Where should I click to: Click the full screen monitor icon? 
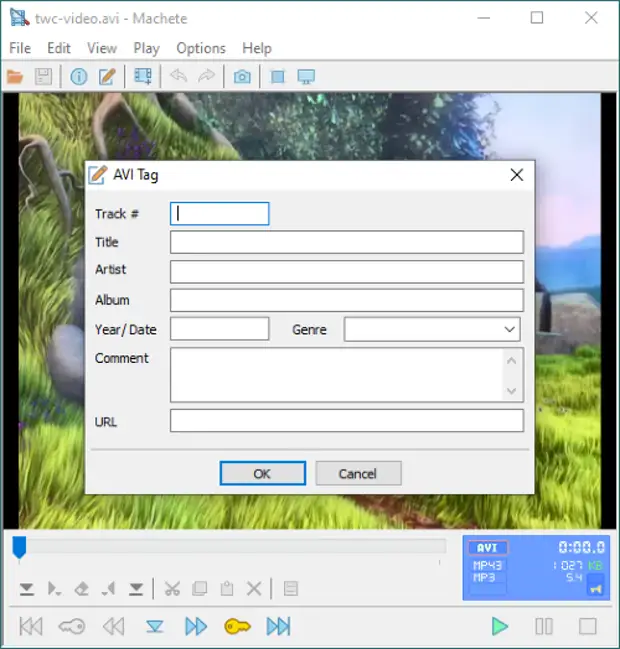click(307, 77)
